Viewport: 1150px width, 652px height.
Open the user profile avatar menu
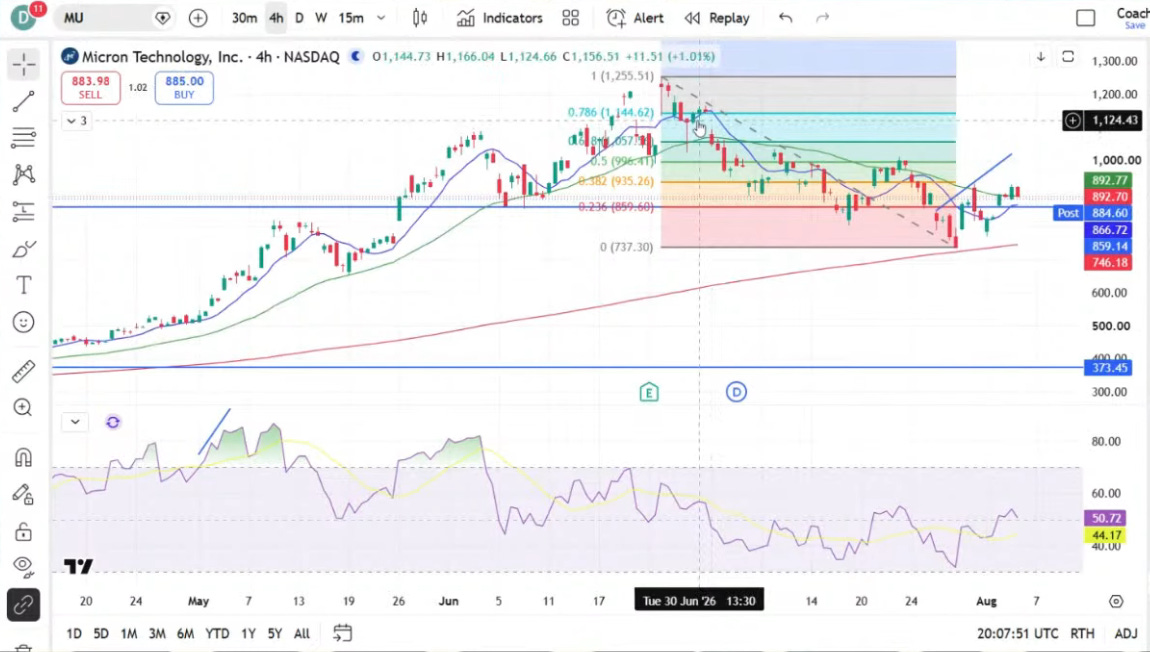click(24, 18)
